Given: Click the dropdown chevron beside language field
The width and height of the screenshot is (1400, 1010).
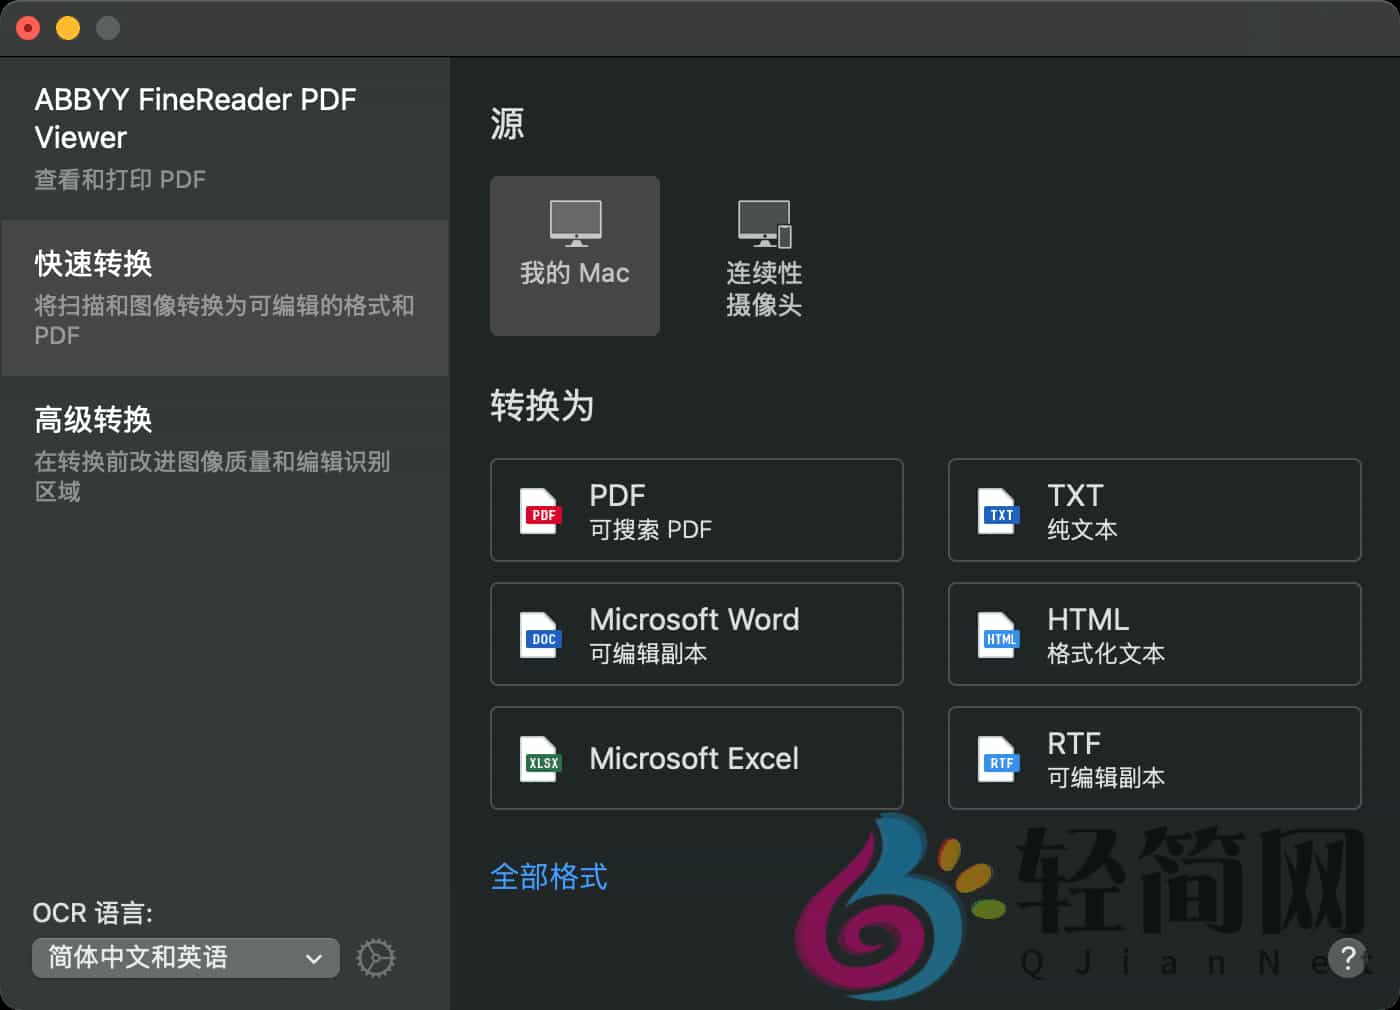Looking at the screenshot, I should pos(313,957).
